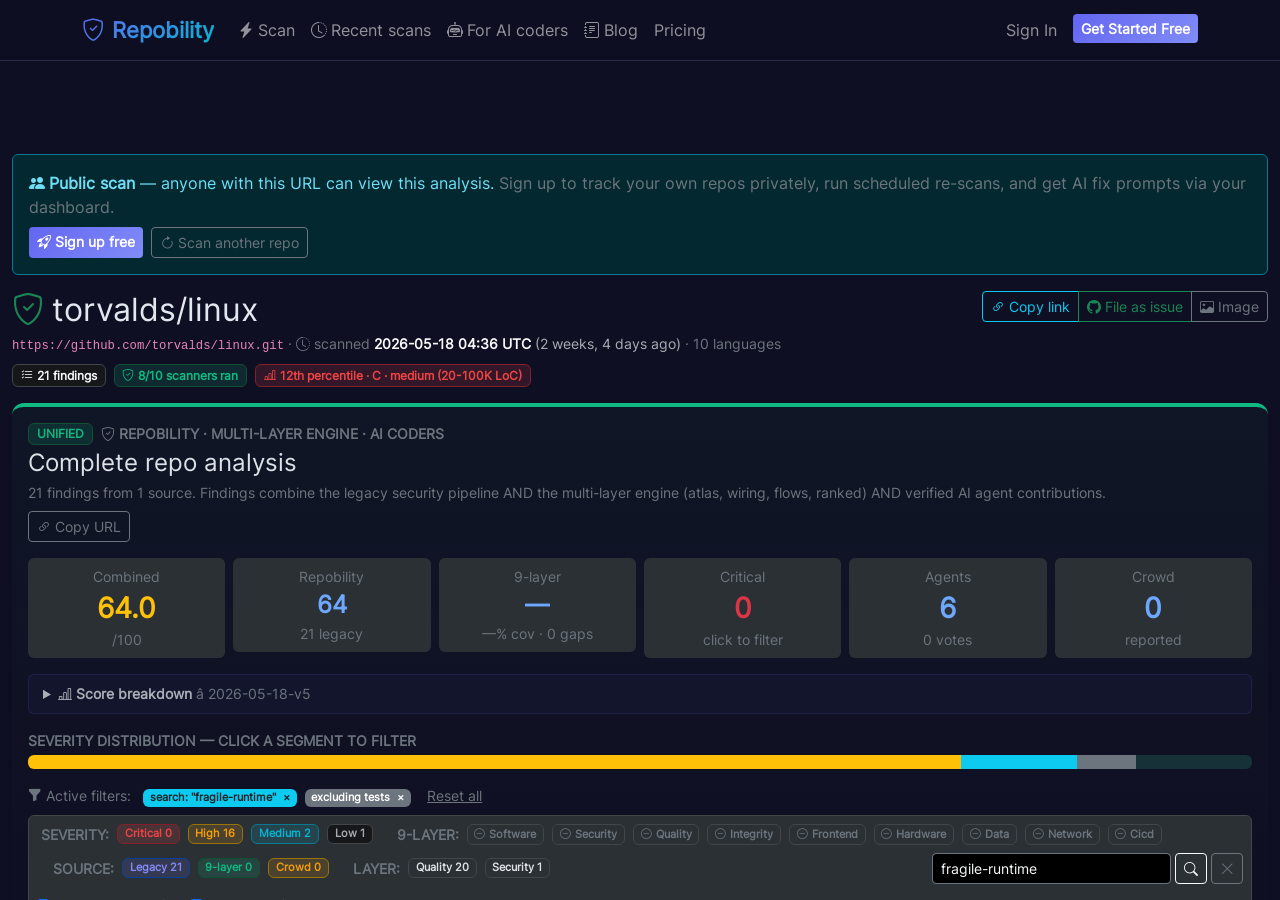Screen dimensions: 1280x900
Task: Toggle the 9-layer Security filter
Action: 588,834
